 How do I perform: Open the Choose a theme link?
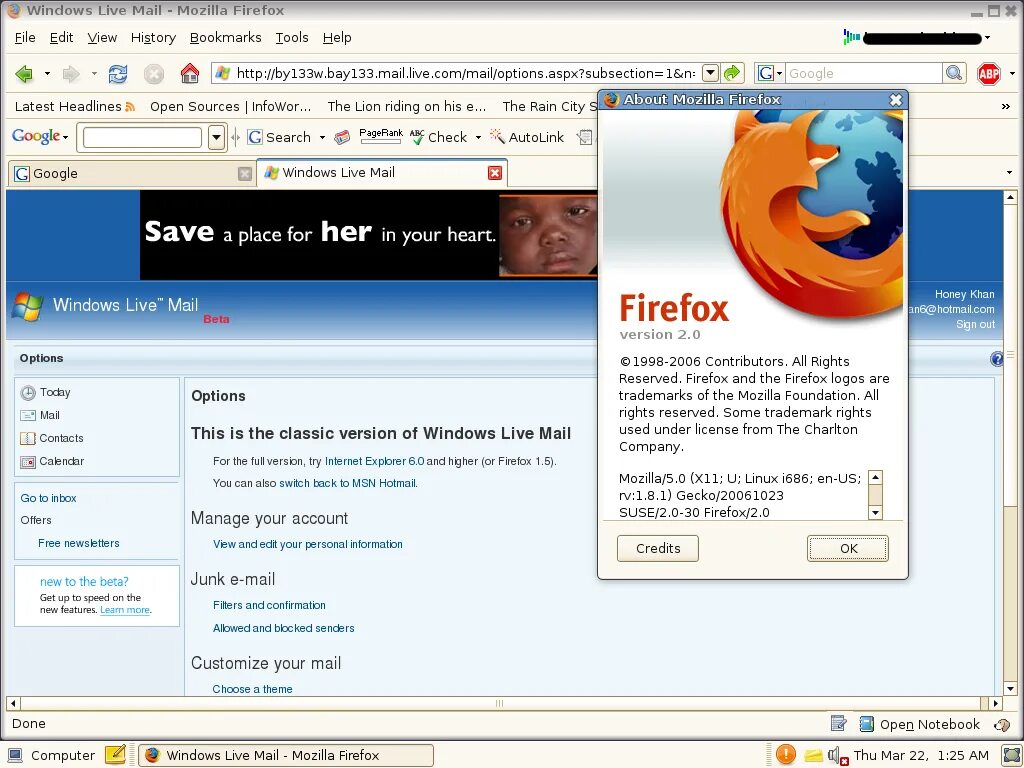click(252, 689)
